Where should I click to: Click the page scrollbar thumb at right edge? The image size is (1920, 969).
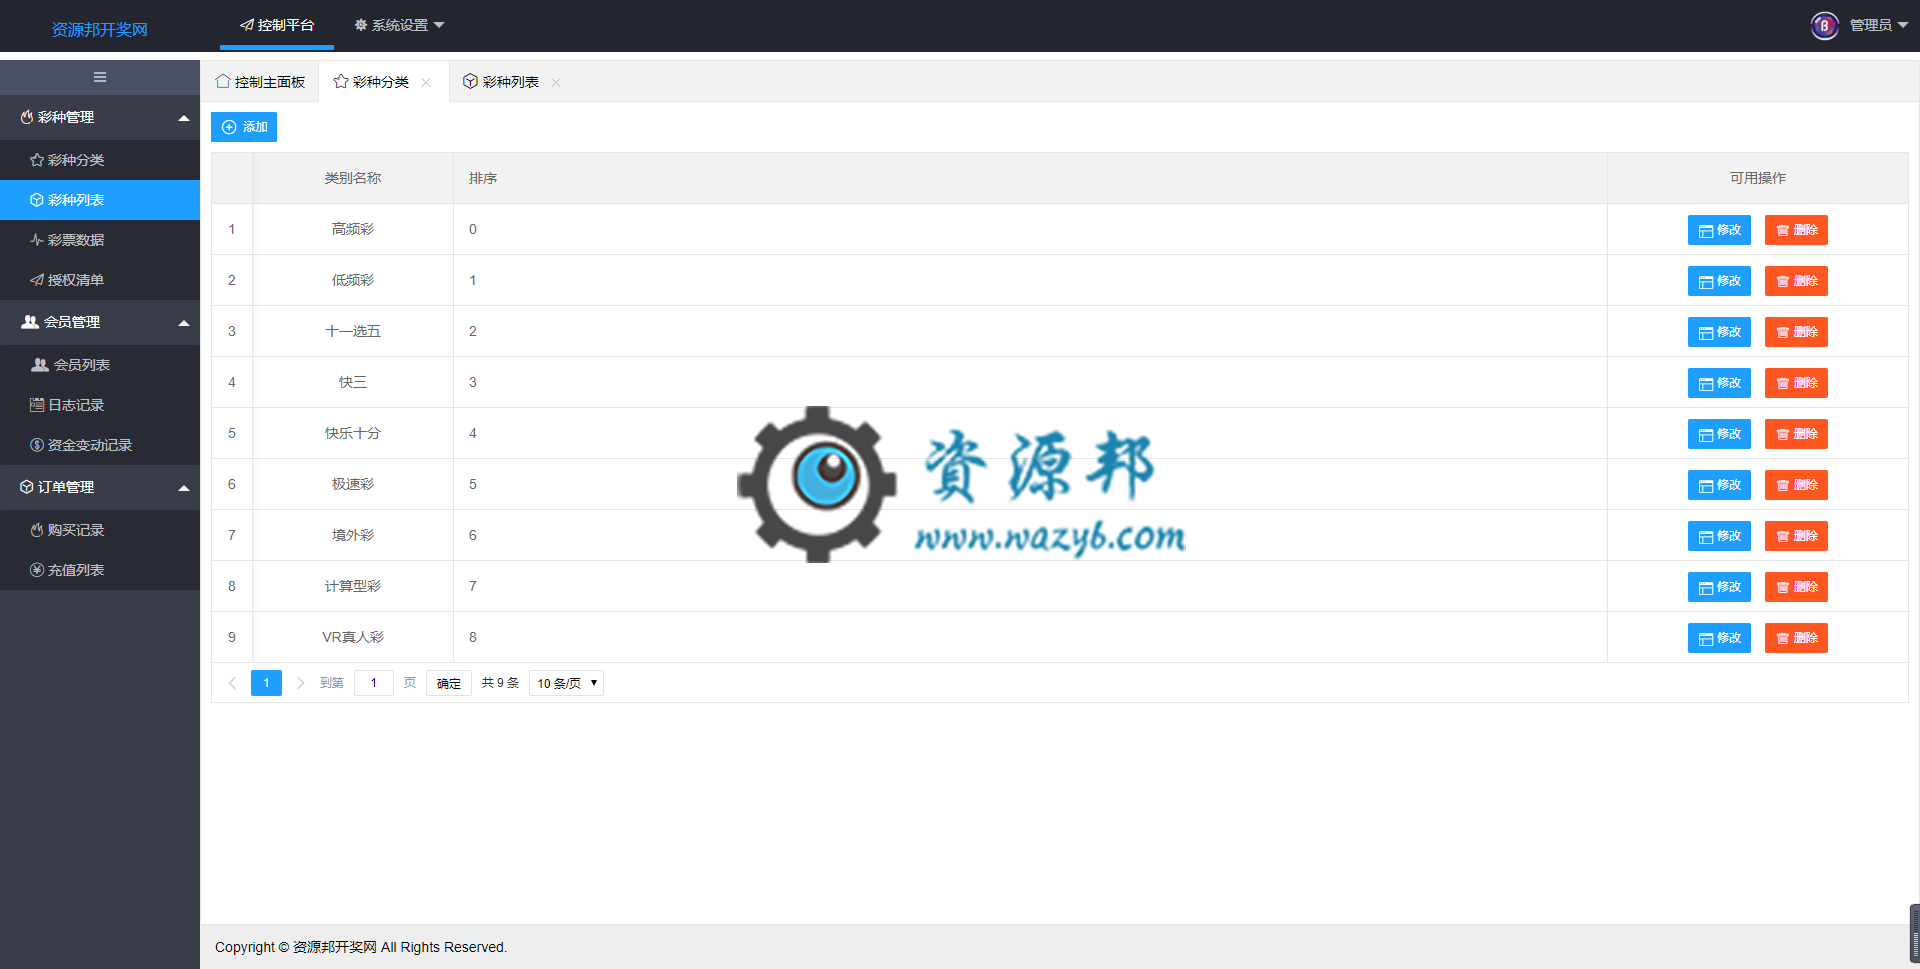coord(1914,933)
